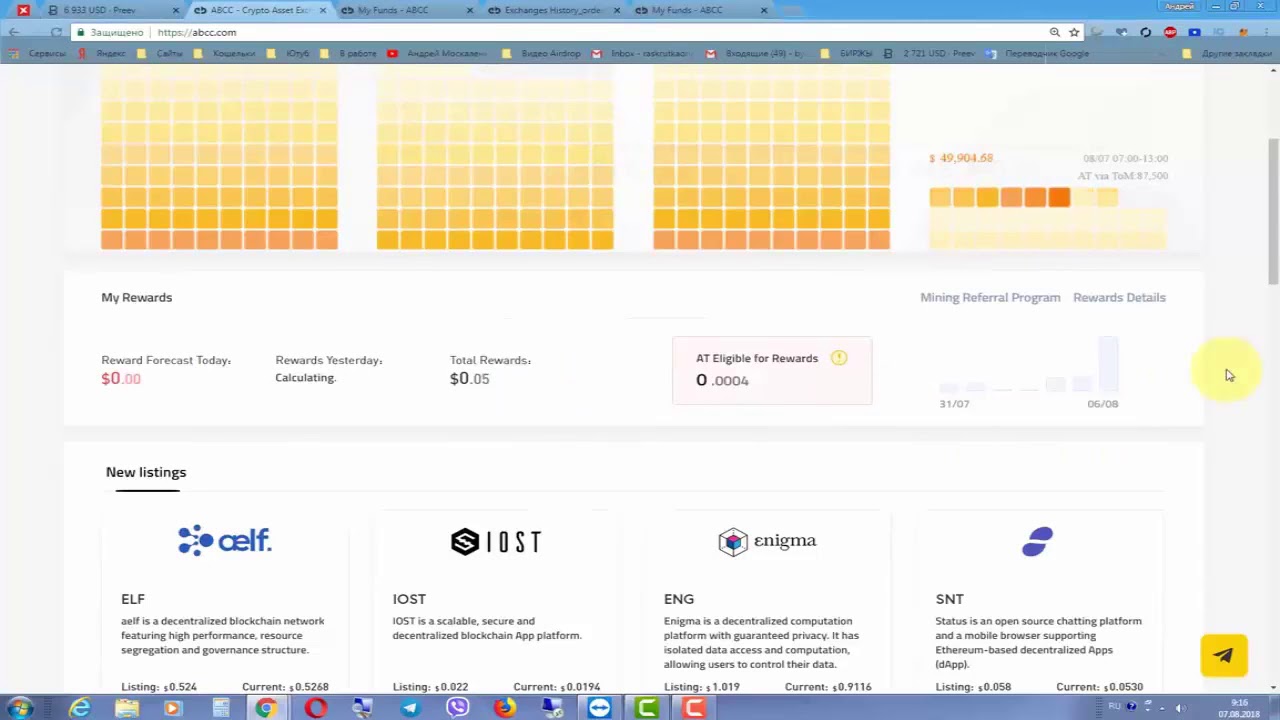Click the Total Rewards $0.05 value
This screenshot has height=720, width=1280.
[x=469, y=378]
